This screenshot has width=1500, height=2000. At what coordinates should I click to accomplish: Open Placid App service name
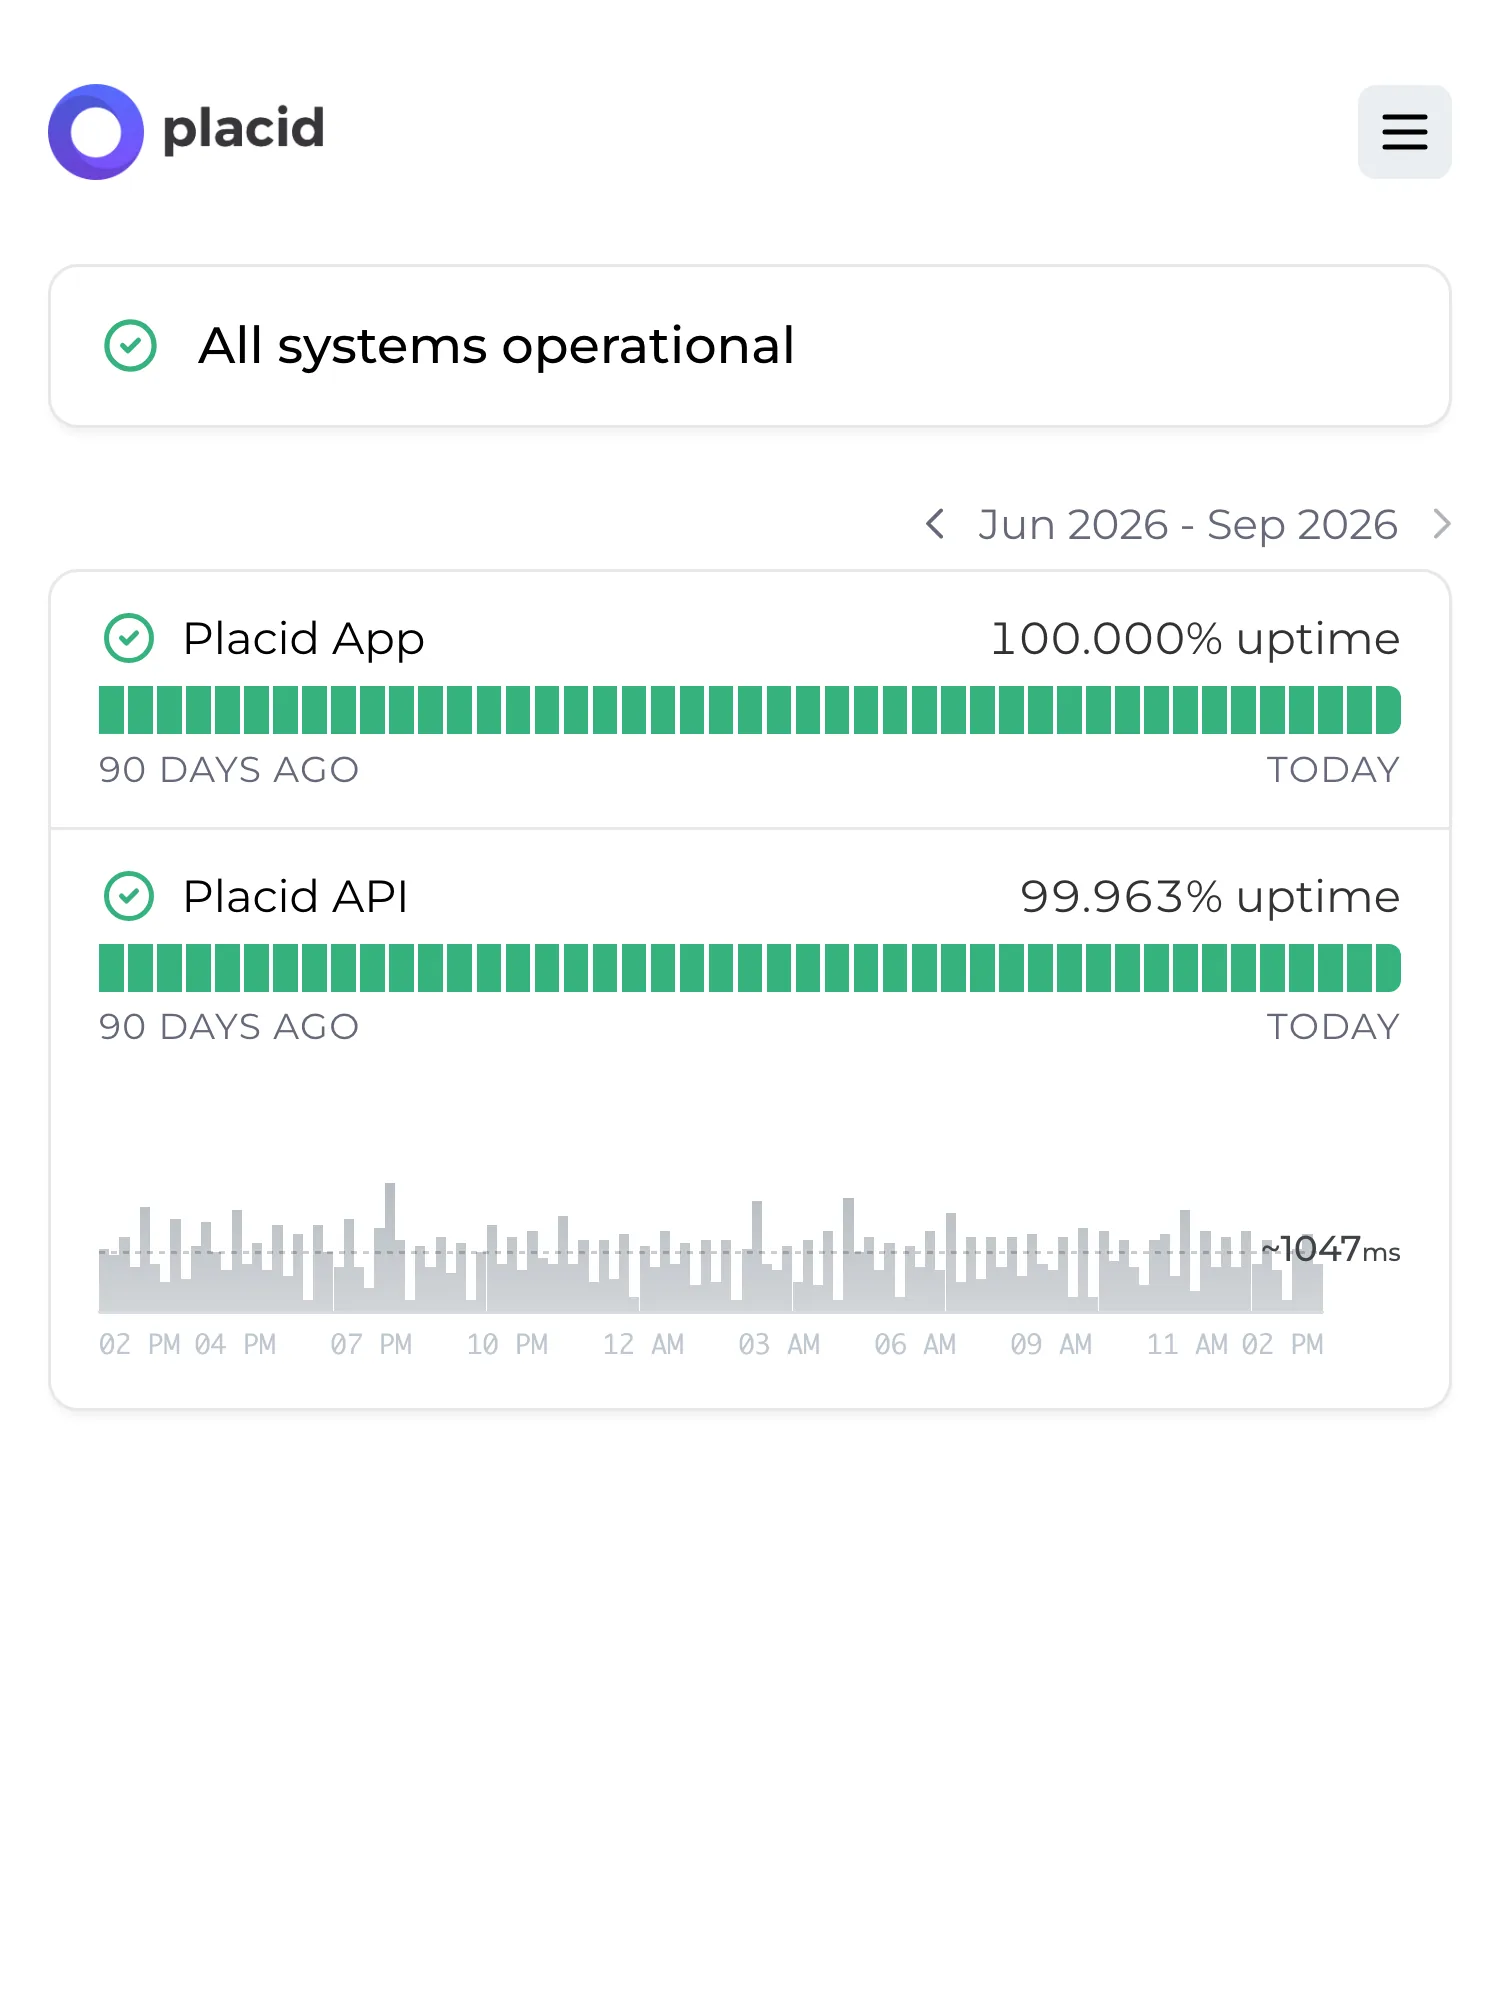pos(304,639)
